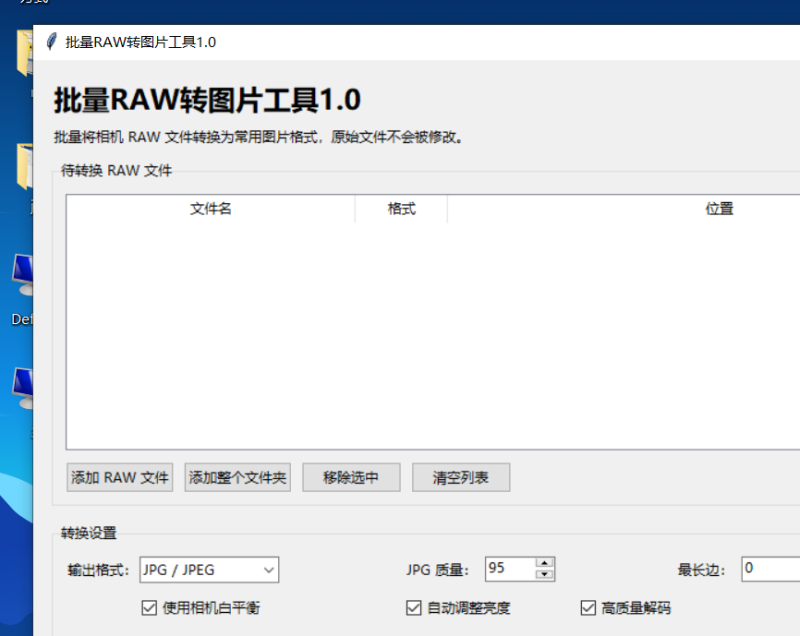Click the 添加整个文件夹 button

(x=238, y=477)
